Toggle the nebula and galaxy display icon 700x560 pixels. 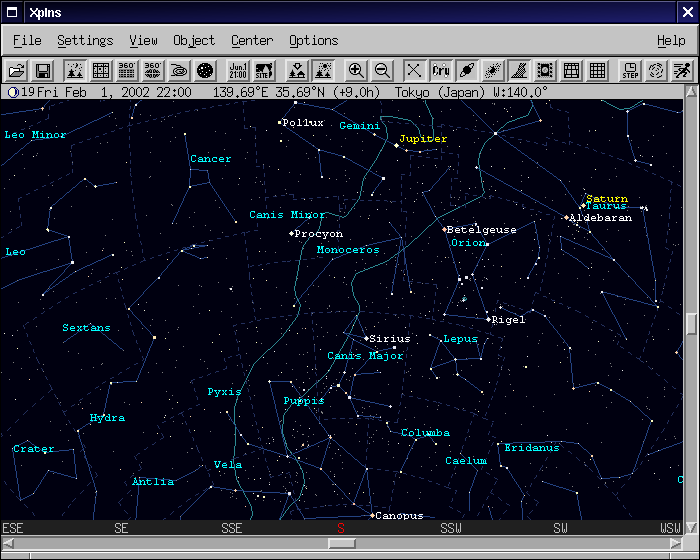click(493, 71)
